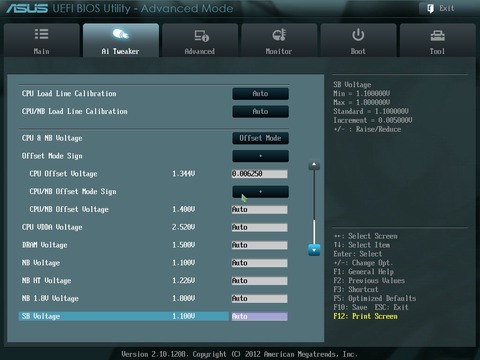Switch to the Ai Tweaker tab
The width and height of the screenshot is (480, 360).
(121, 40)
